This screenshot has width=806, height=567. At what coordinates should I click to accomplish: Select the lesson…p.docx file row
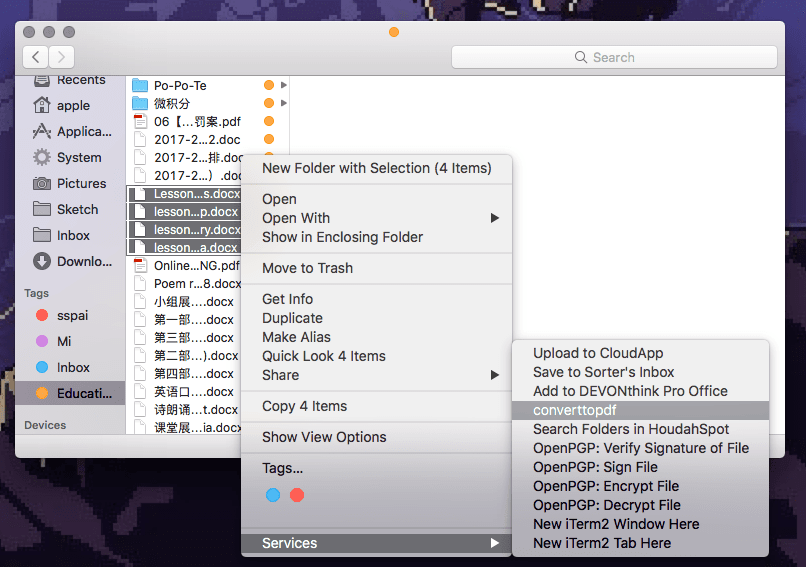point(184,212)
